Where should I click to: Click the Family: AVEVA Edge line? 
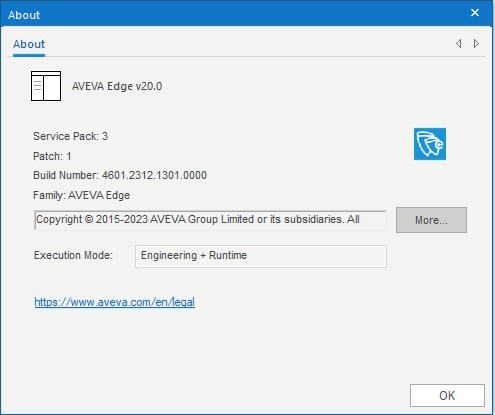click(x=81, y=195)
